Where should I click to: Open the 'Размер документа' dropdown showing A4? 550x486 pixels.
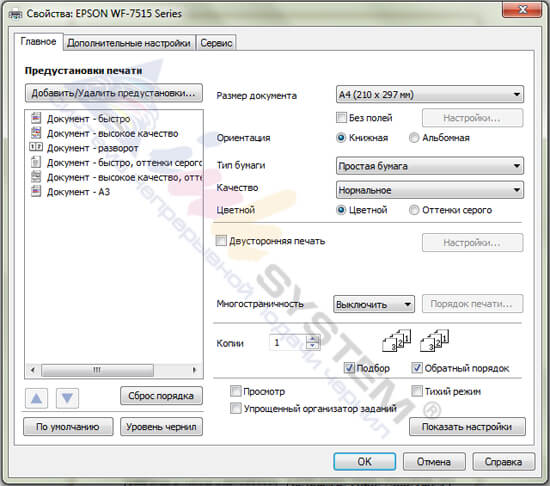pos(430,94)
